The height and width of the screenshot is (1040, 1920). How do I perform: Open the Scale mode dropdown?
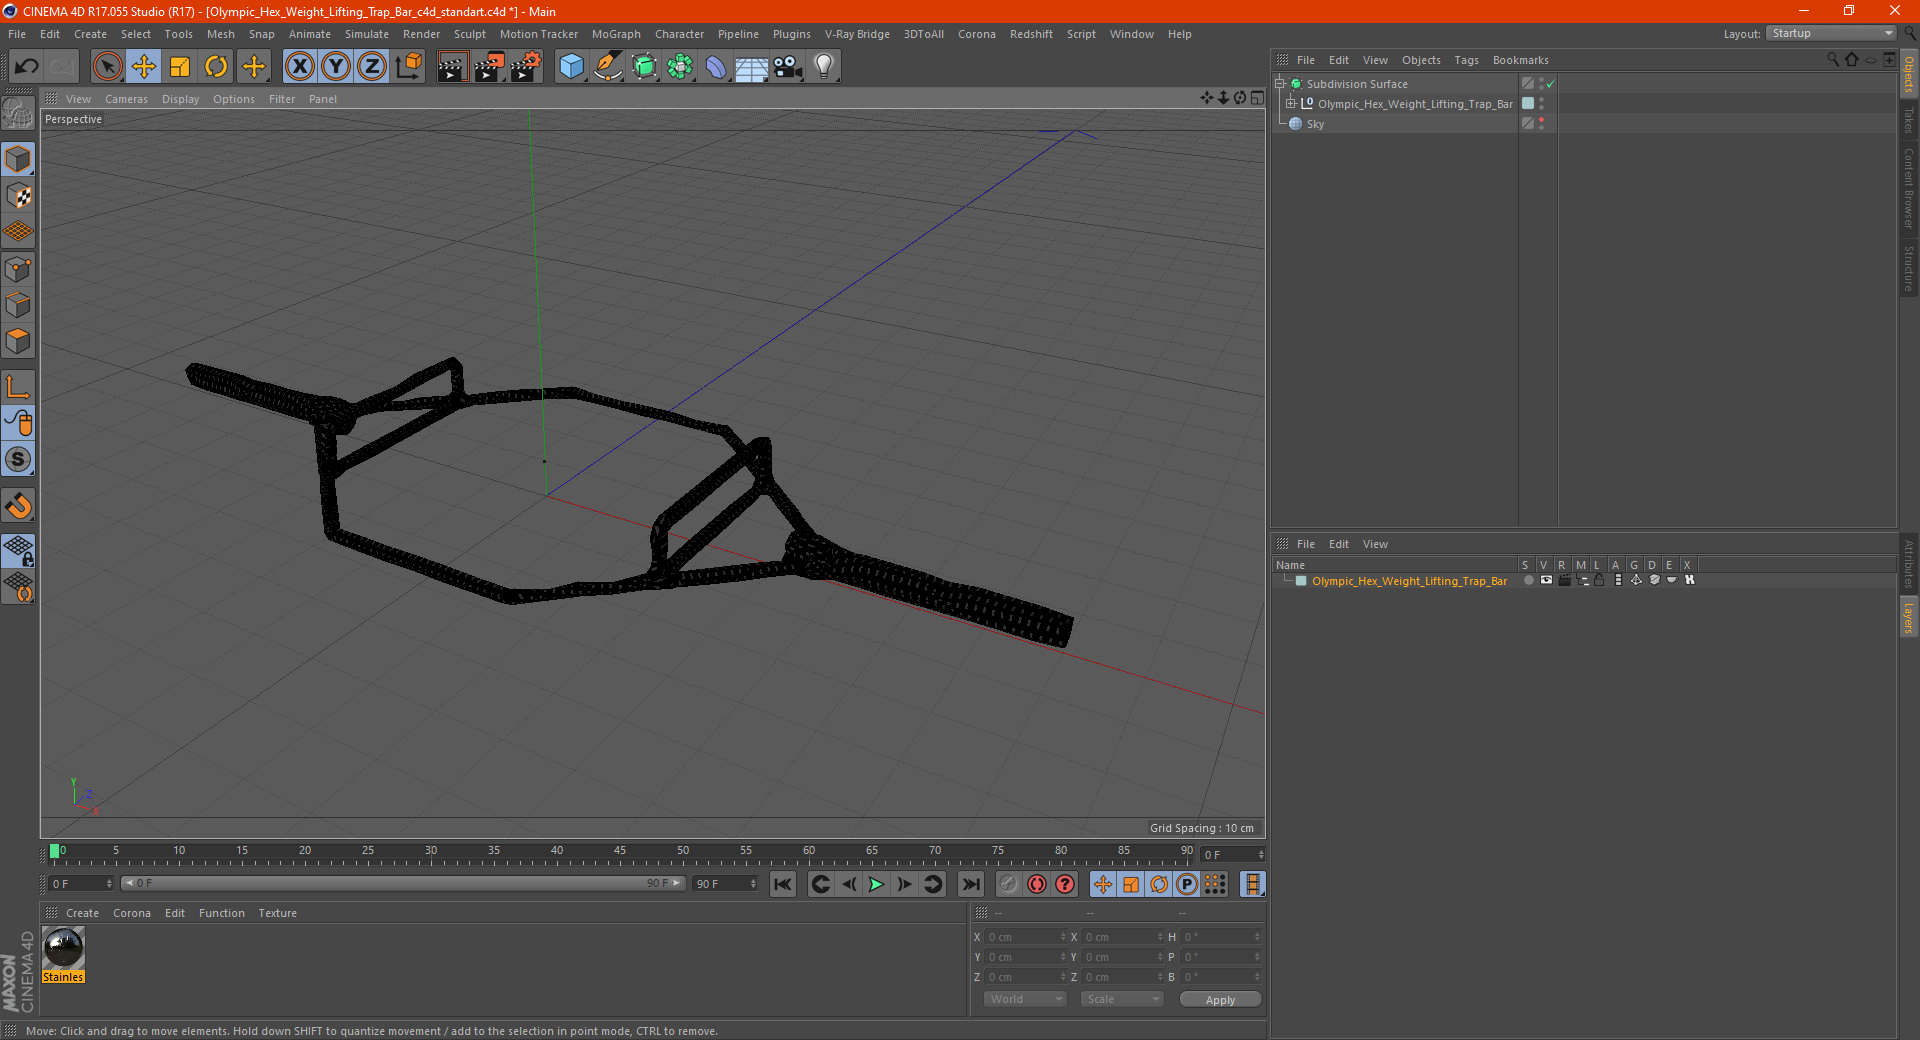1121,999
